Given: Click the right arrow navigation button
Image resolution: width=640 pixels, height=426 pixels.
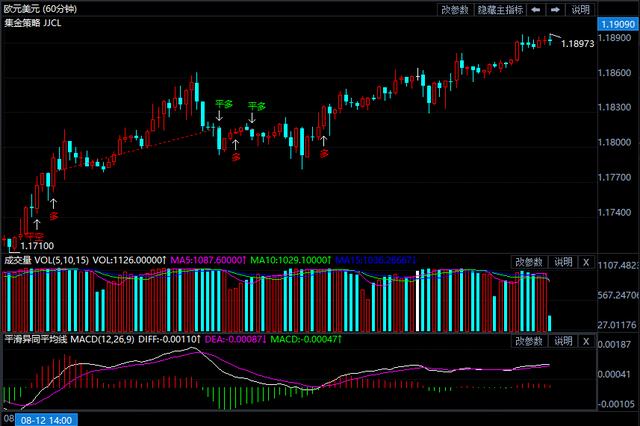Looking at the screenshot, I should (x=557, y=9).
